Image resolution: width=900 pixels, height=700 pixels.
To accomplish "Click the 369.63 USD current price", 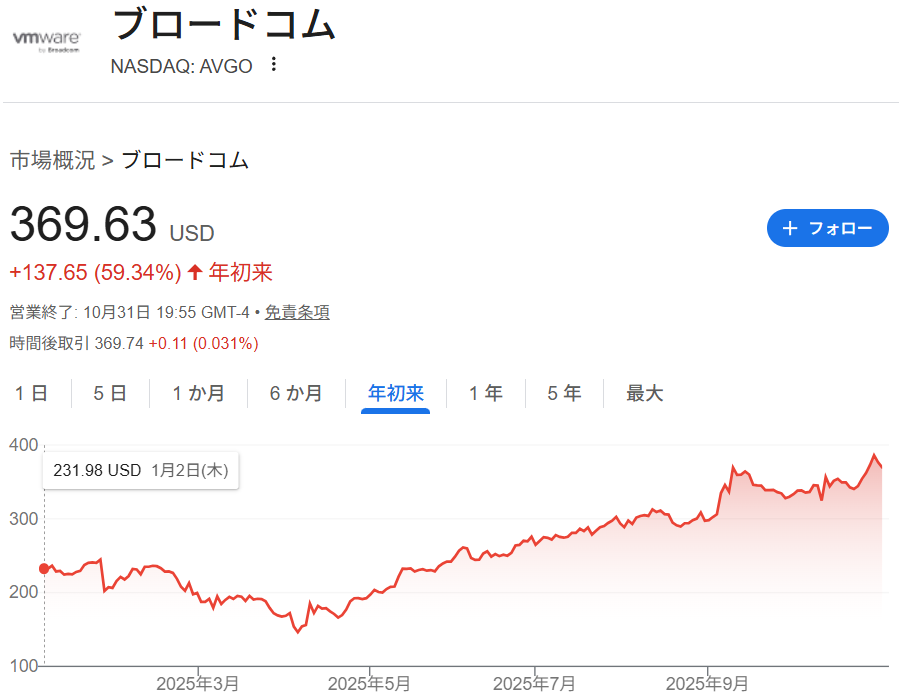I will [84, 225].
